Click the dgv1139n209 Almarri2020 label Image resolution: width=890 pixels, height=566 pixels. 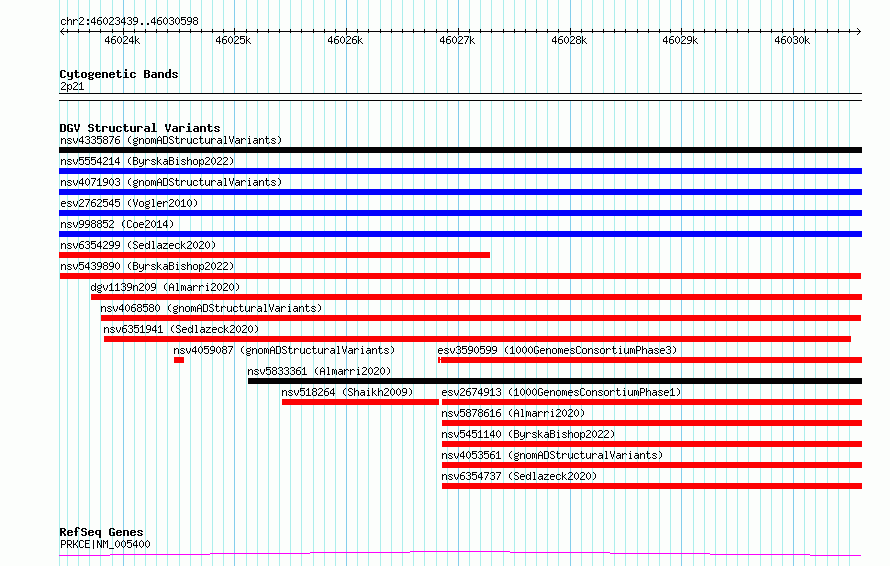tap(165, 287)
